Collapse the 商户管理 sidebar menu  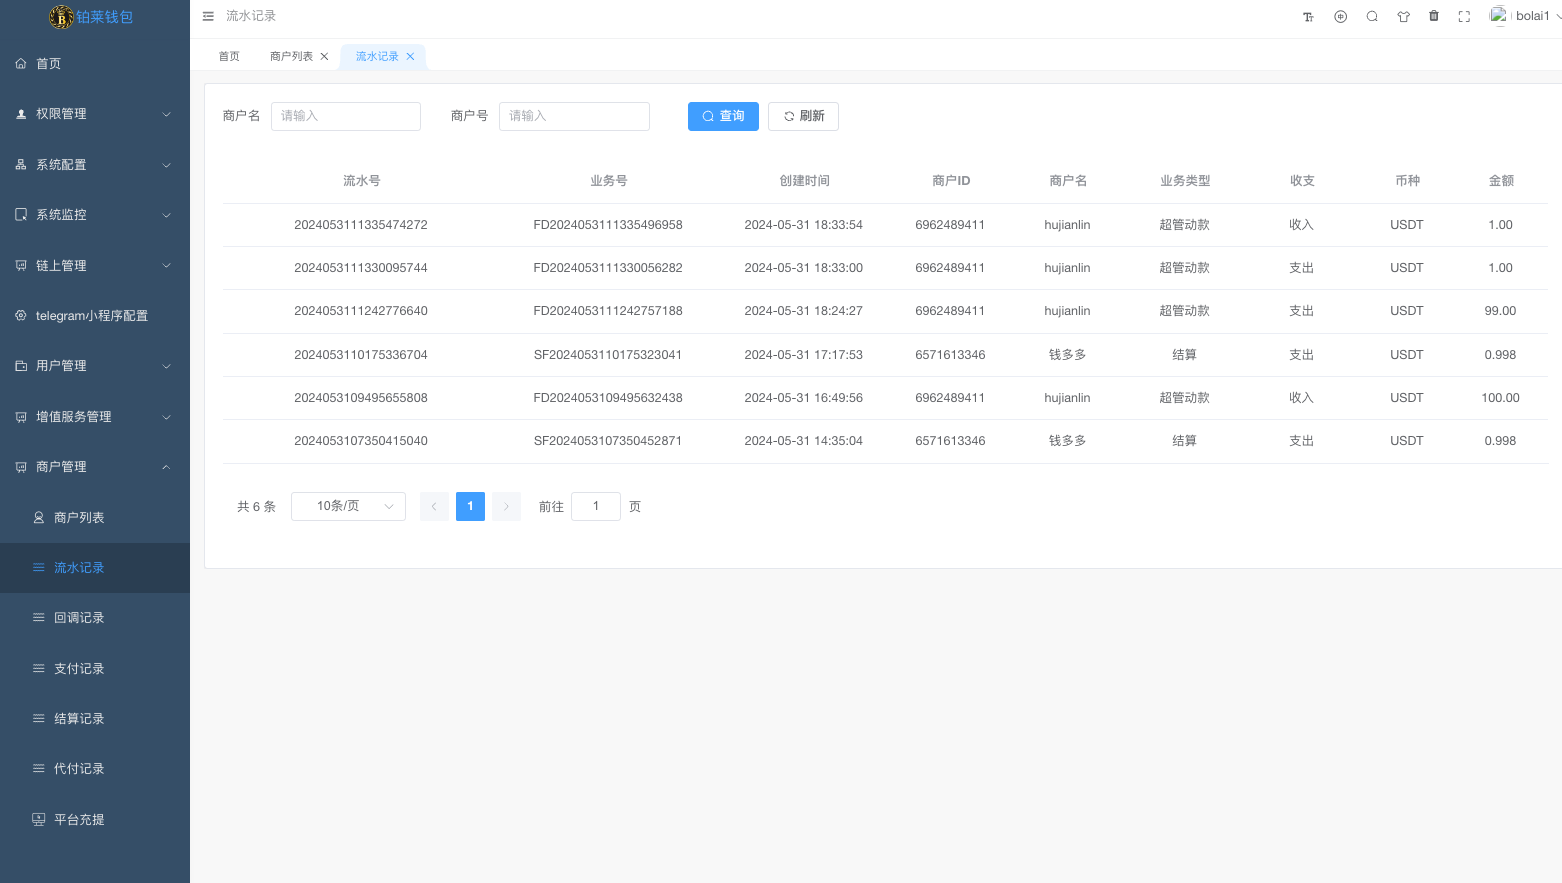95,467
